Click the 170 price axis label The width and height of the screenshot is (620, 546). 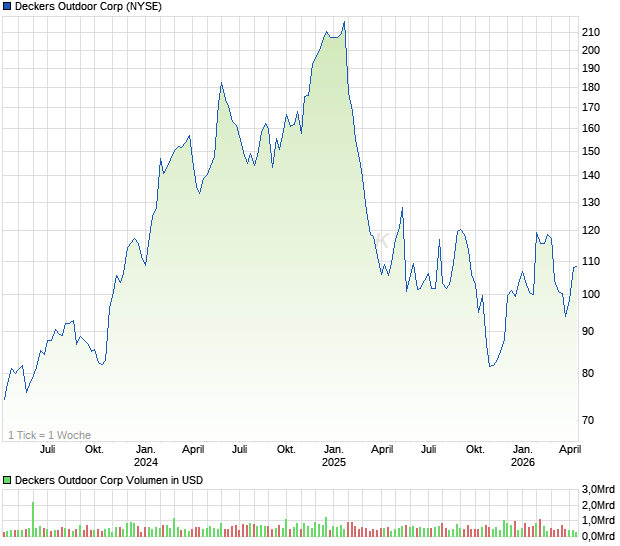coord(591,108)
